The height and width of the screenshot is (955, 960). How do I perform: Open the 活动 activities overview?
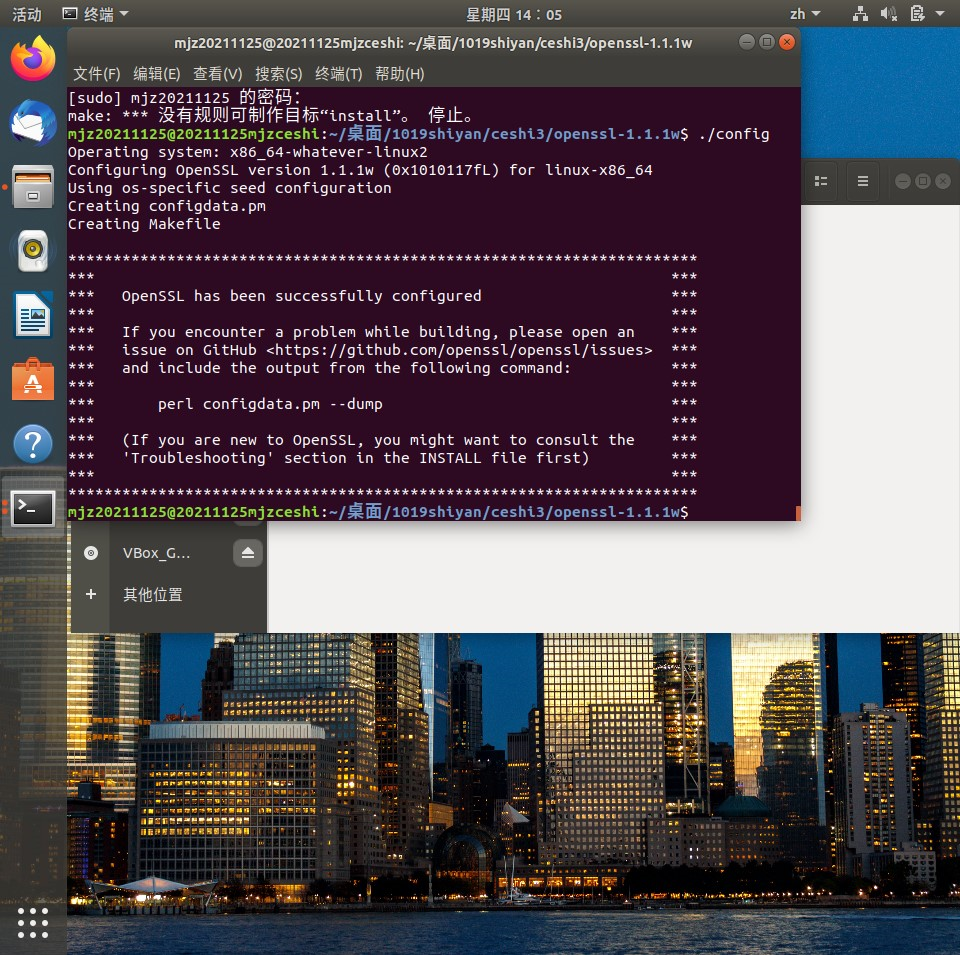[x=27, y=14]
